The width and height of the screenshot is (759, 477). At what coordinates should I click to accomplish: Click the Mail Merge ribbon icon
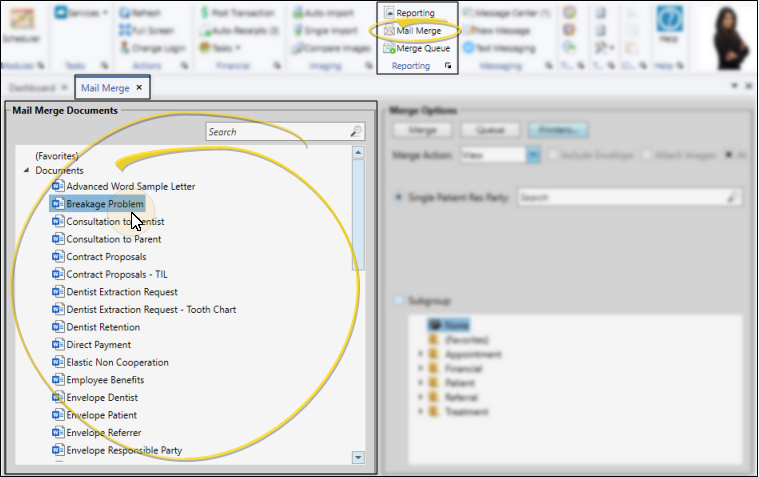[x=390, y=31]
